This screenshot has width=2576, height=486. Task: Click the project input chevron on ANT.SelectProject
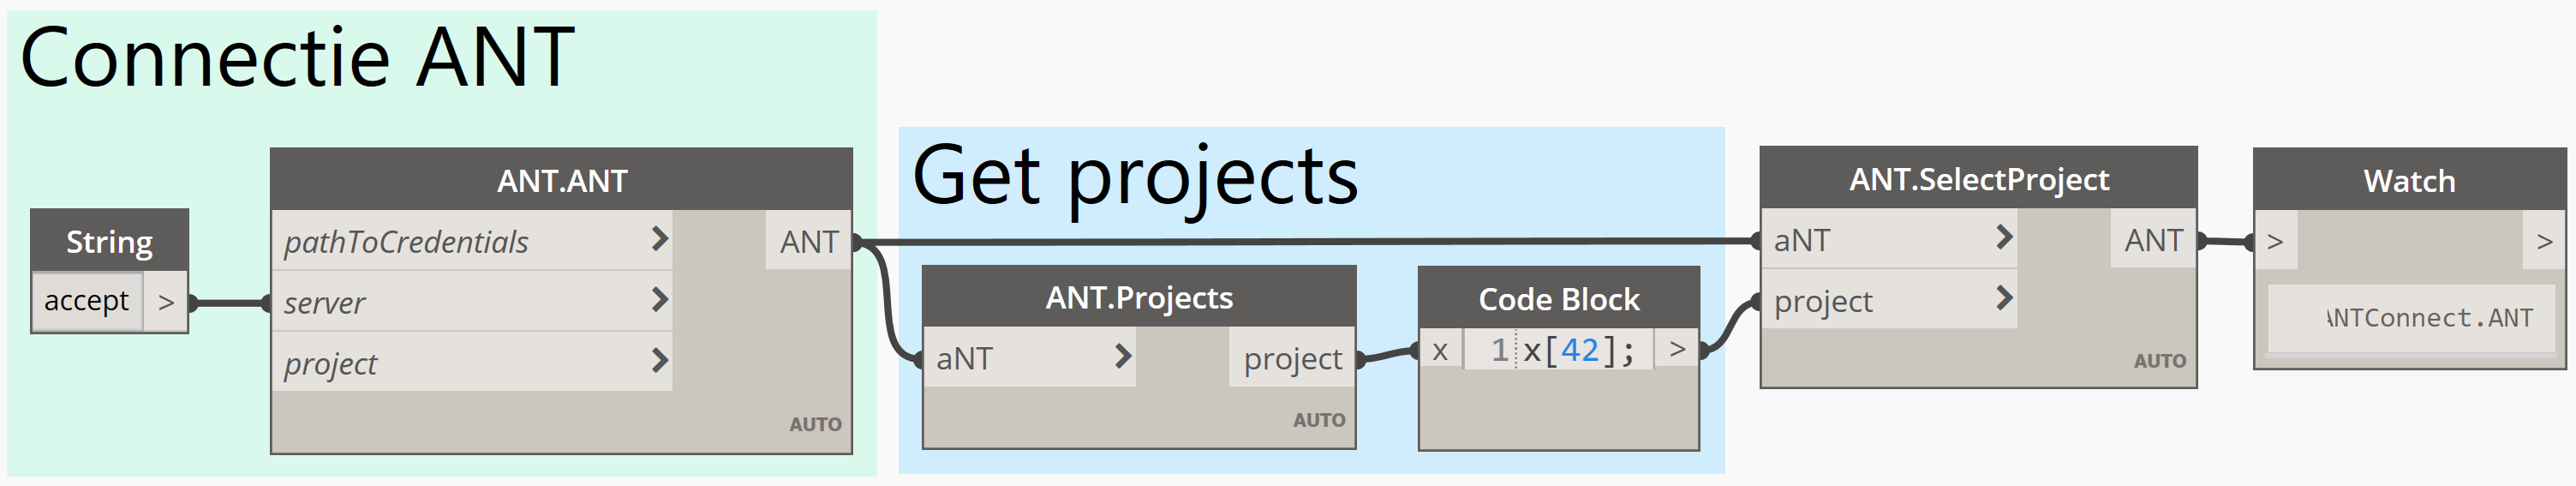[2003, 298]
